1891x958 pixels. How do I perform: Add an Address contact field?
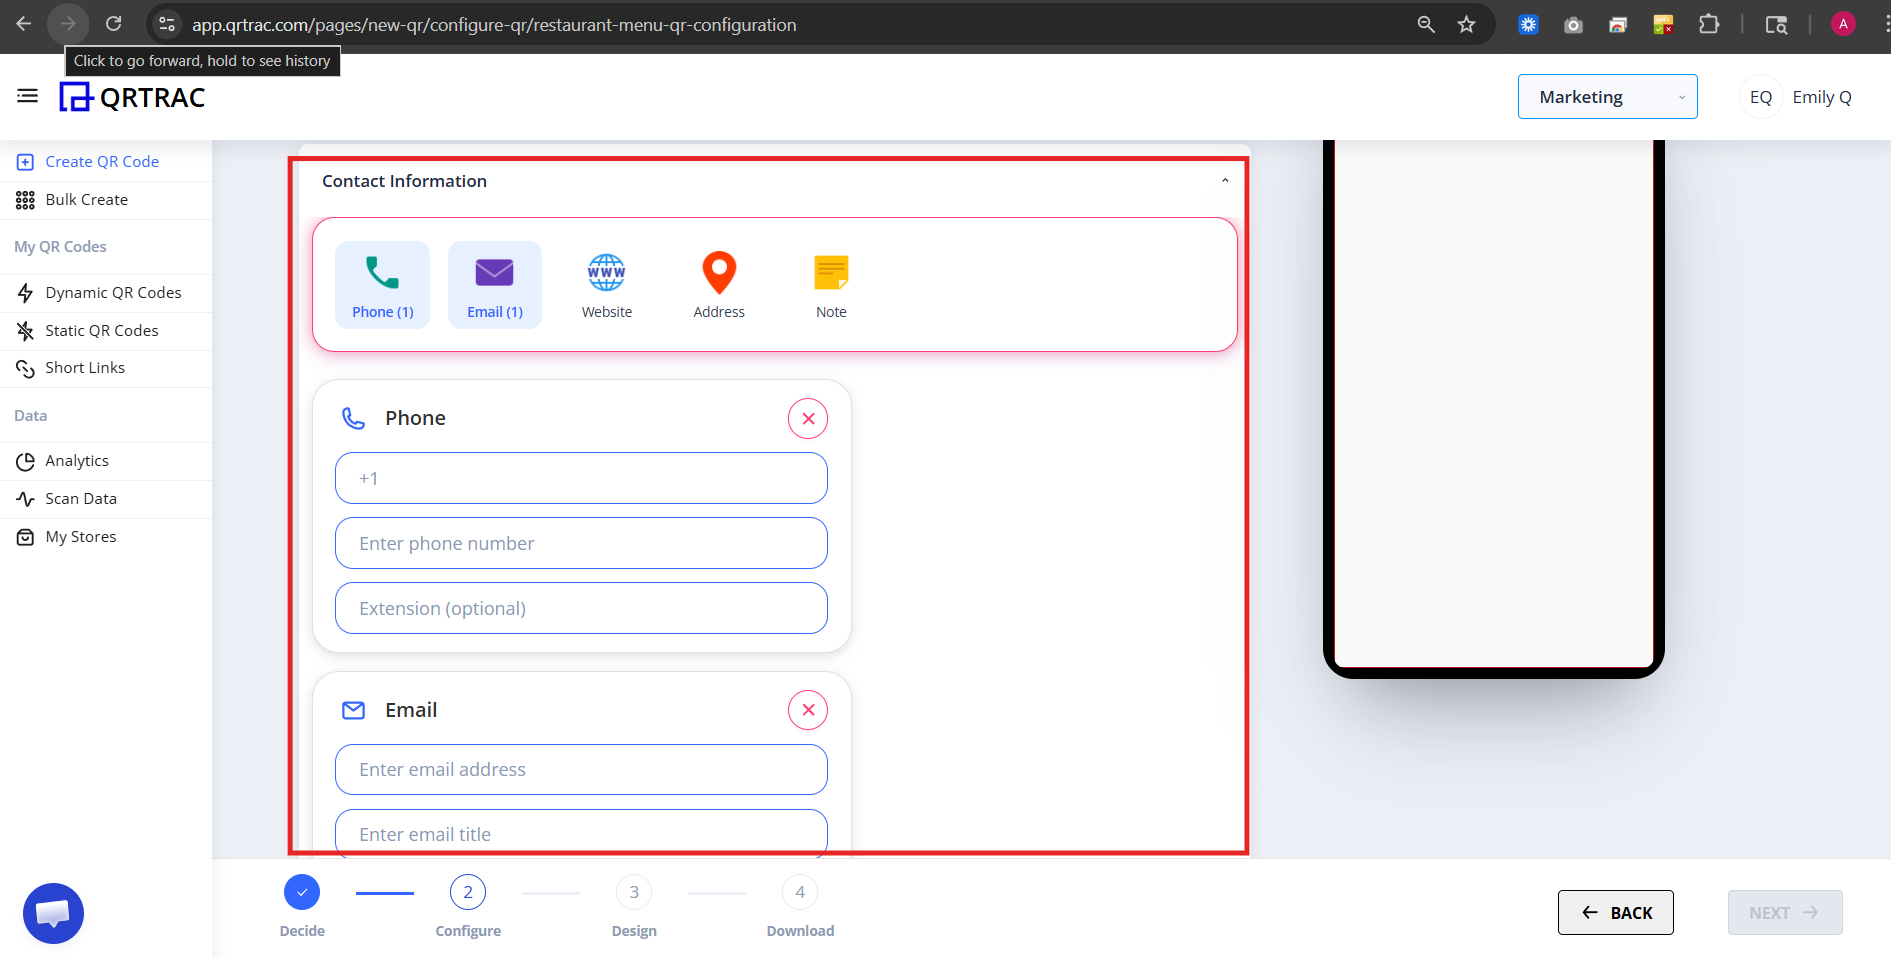(718, 284)
